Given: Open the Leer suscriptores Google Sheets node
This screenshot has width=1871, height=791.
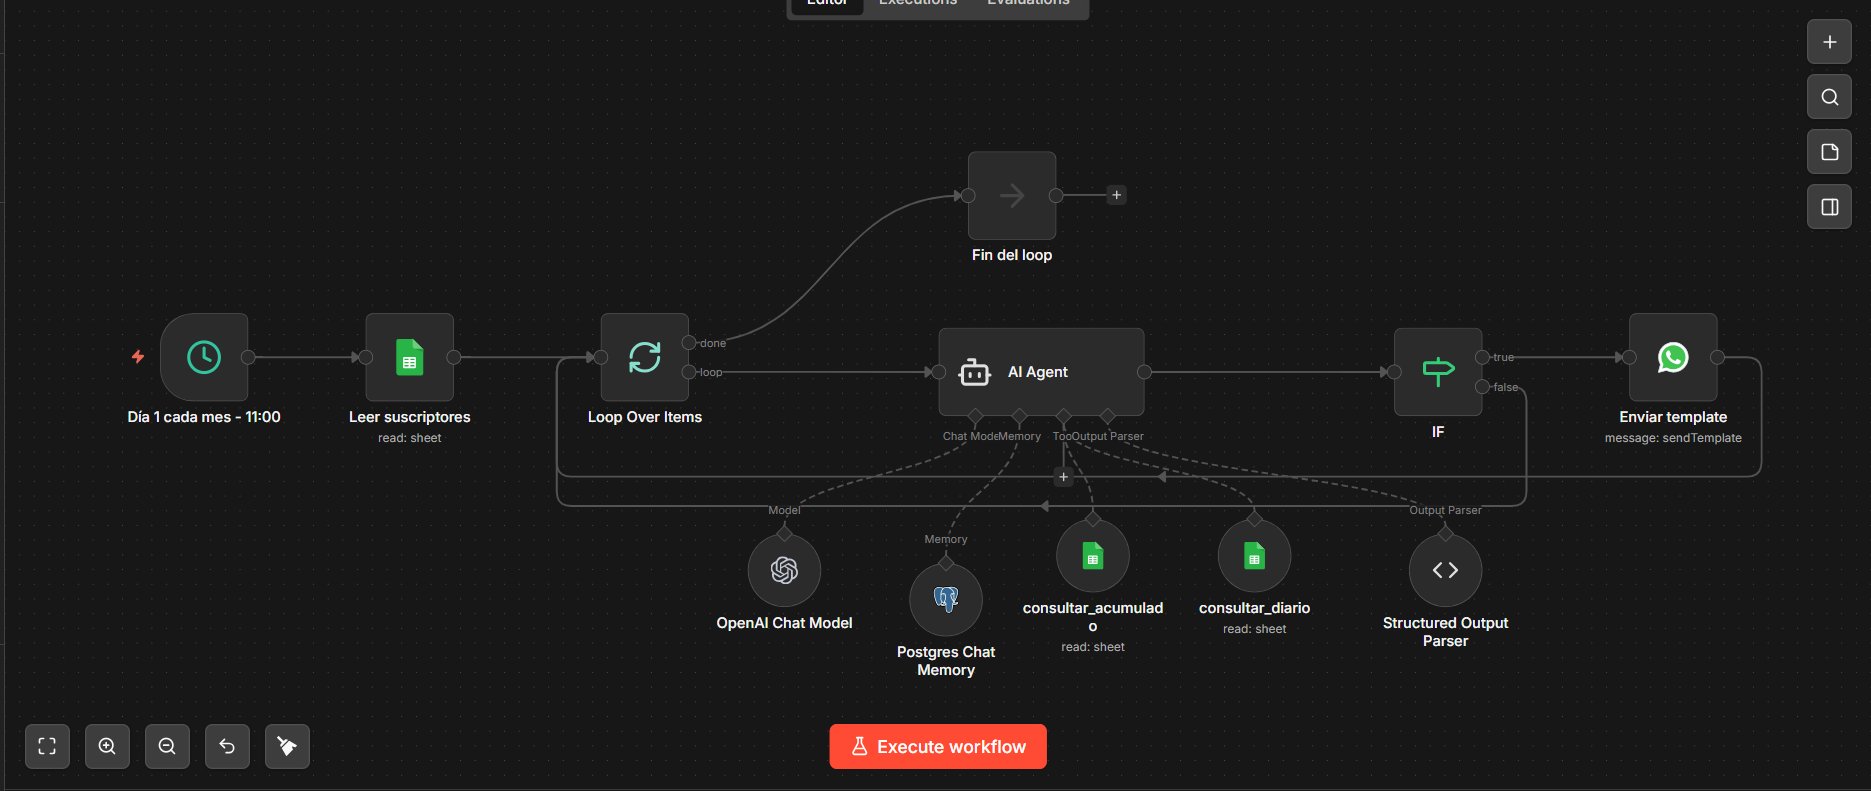Looking at the screenshot, I should point(409,357).
